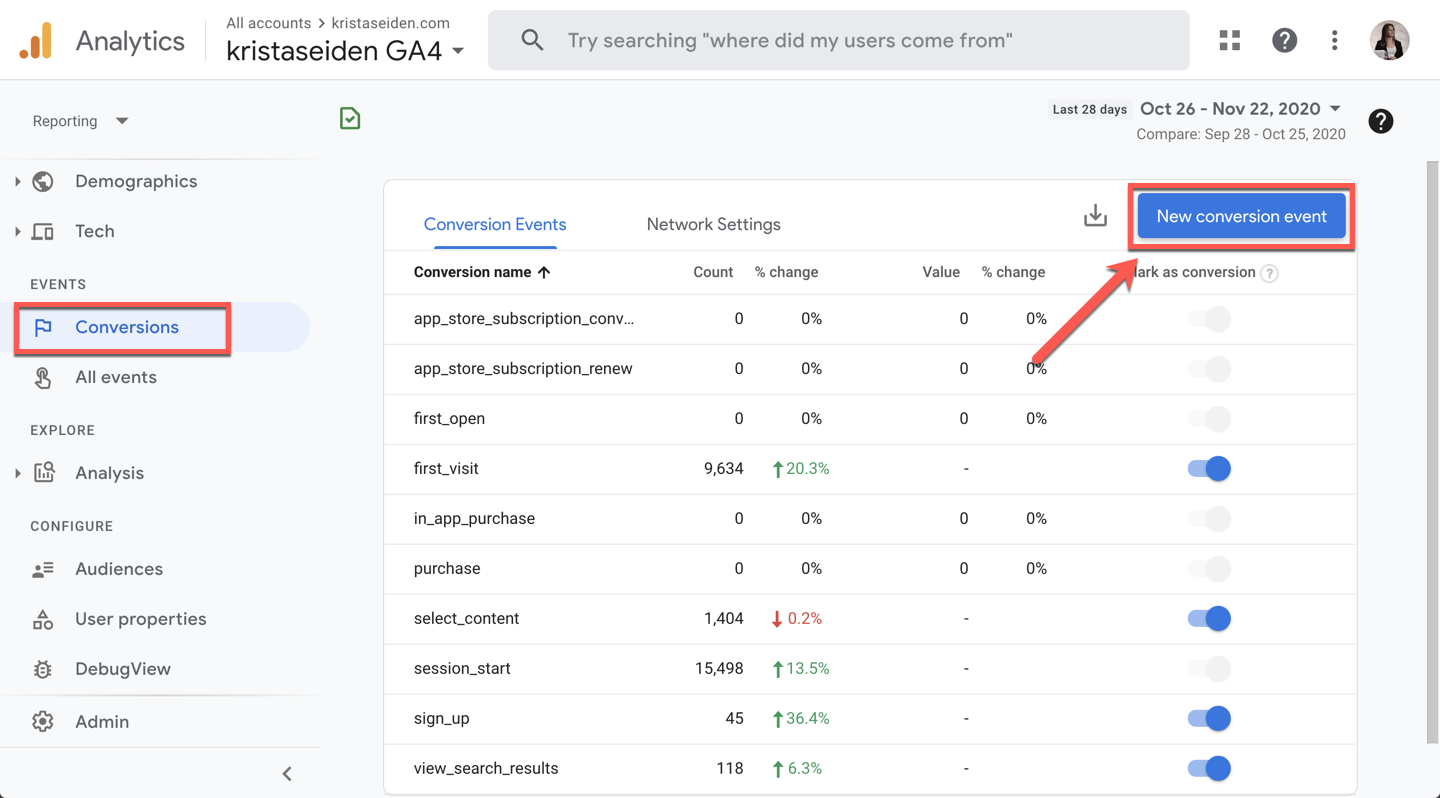Open DebugView from the sidebar
The image size is (1440, 798).
[x=122, y=669]
